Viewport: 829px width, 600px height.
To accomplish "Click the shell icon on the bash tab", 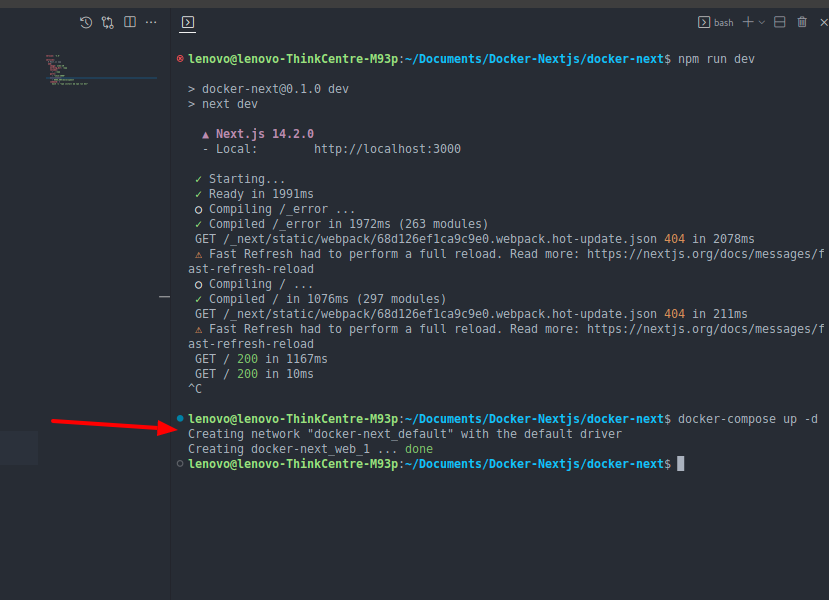I will click(706, 21).
